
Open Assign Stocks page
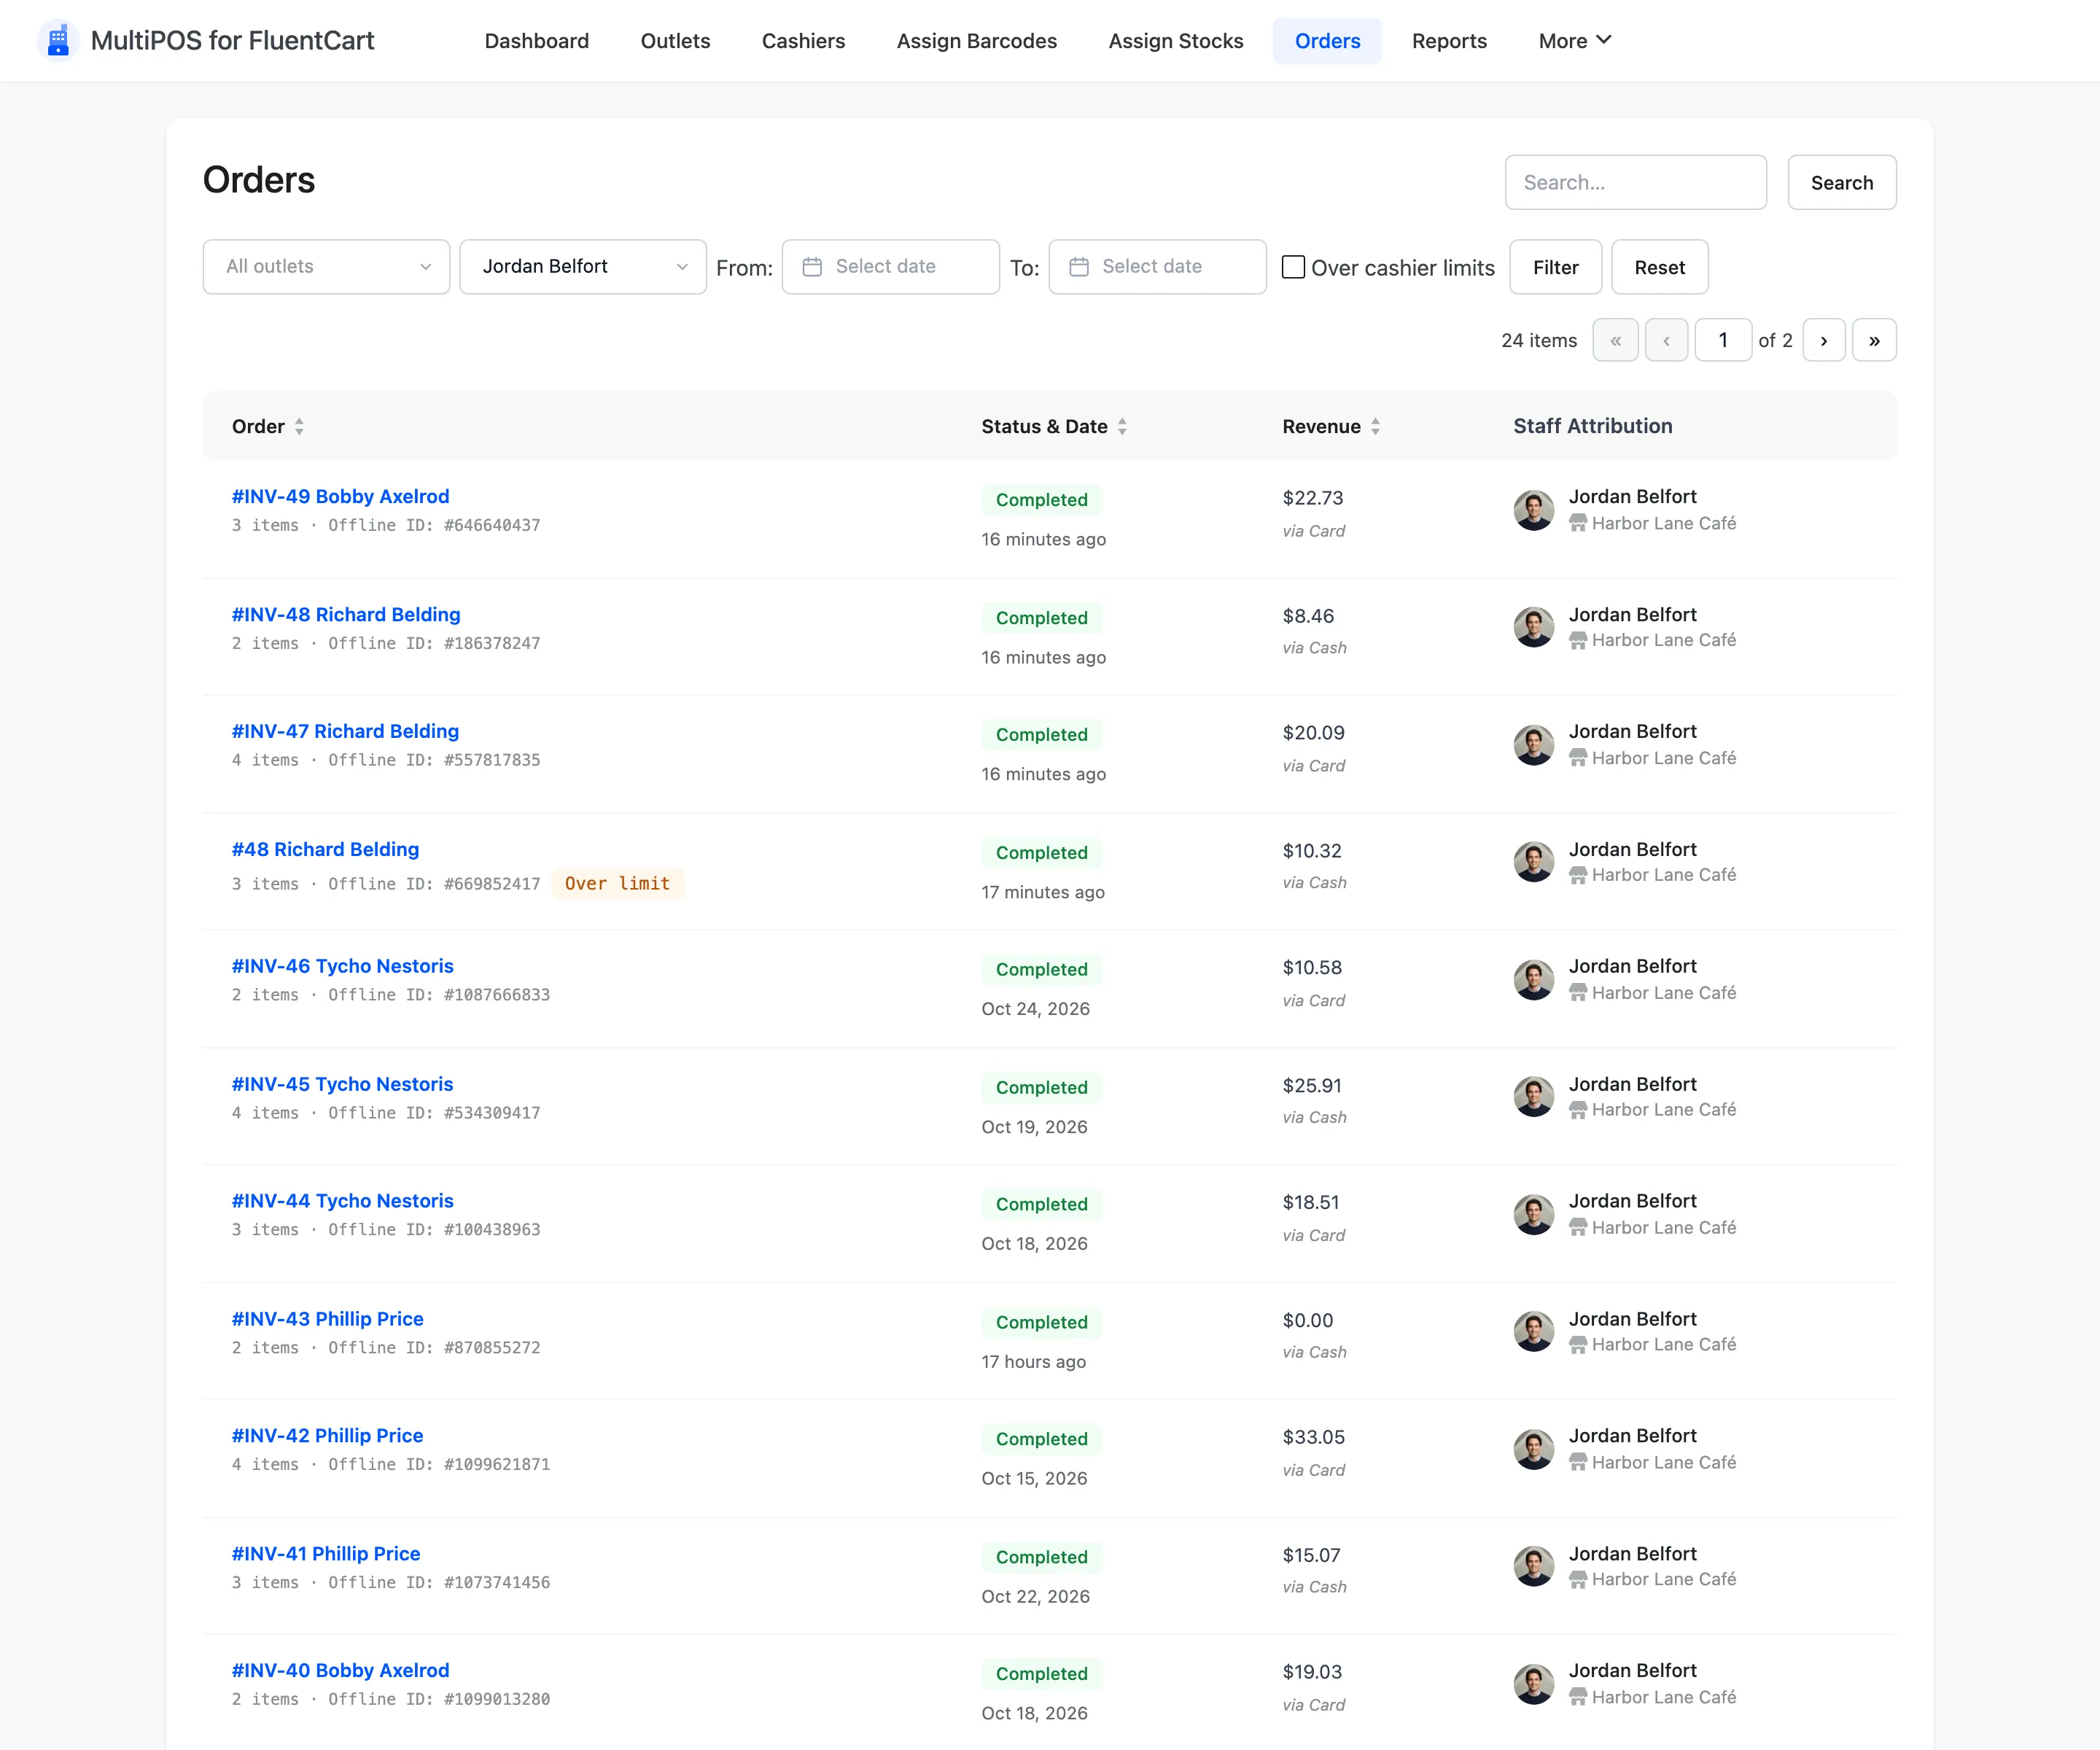[x=1176, y=41]
